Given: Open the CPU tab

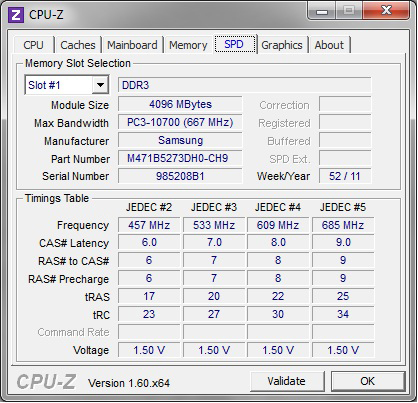Looking at the screenshot, I should point(33,45).
